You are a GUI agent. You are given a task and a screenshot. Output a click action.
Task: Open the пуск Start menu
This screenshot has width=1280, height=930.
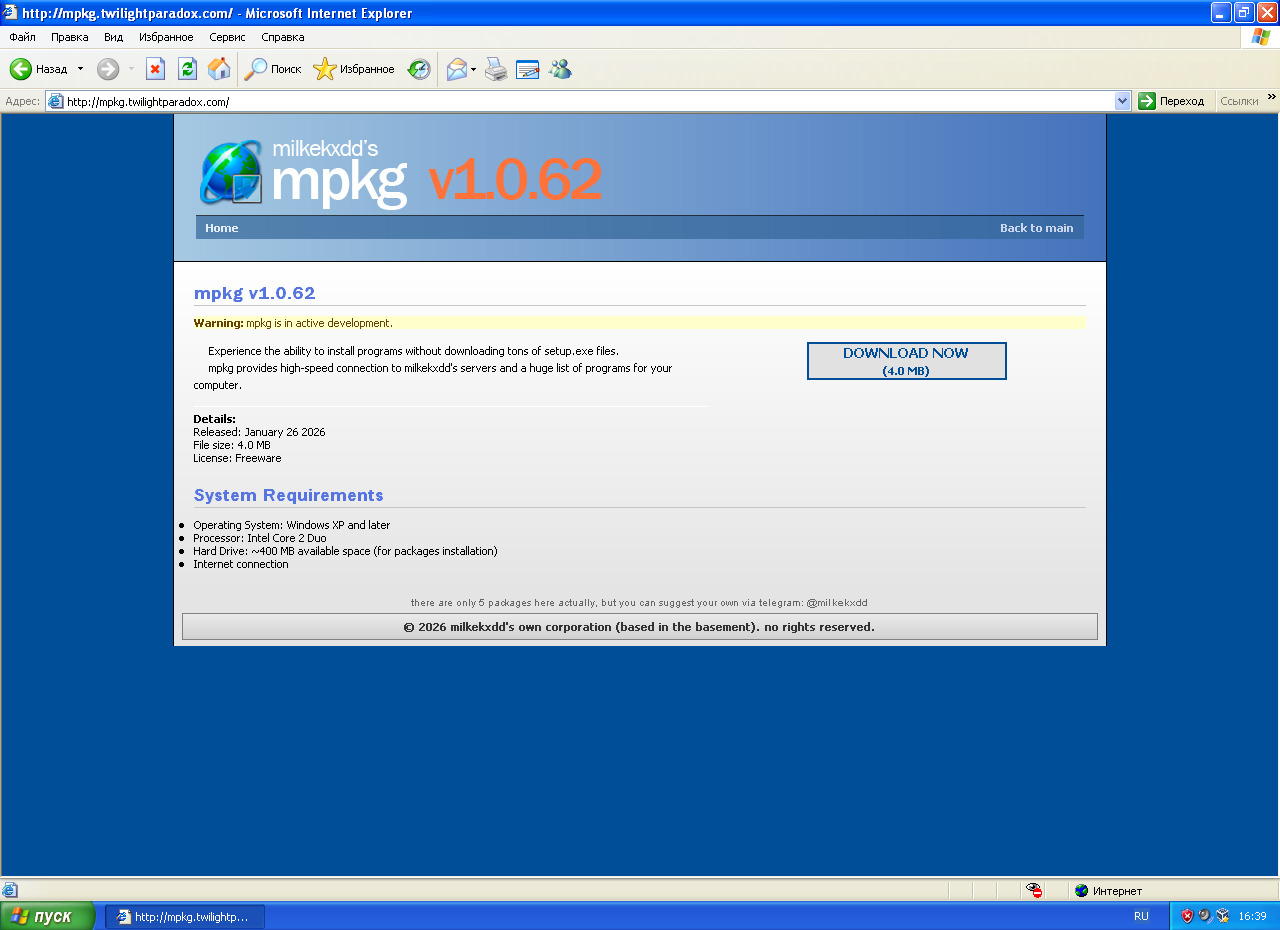[x=48, y=916]
